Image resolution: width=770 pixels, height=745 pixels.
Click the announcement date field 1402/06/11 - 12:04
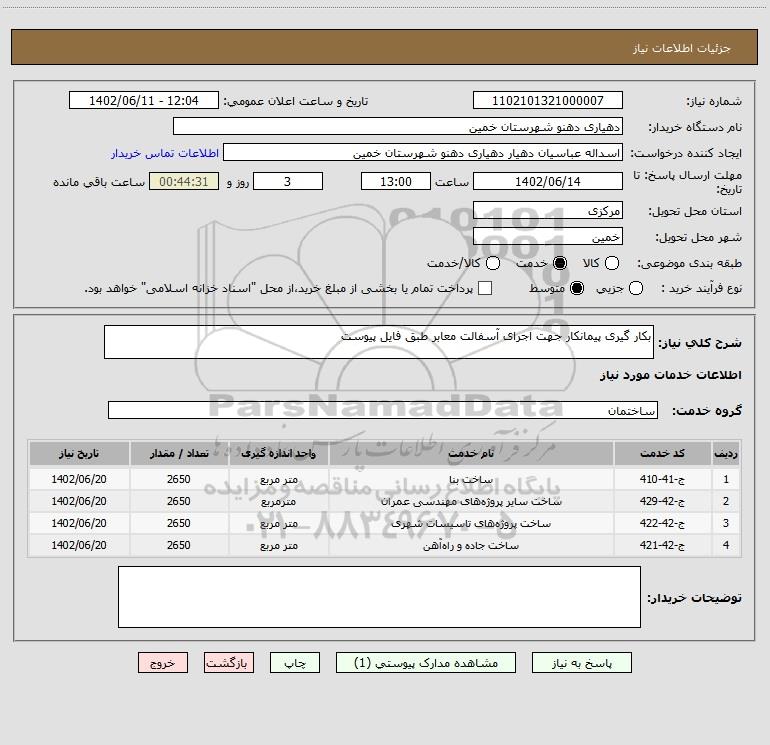point(144,100)
